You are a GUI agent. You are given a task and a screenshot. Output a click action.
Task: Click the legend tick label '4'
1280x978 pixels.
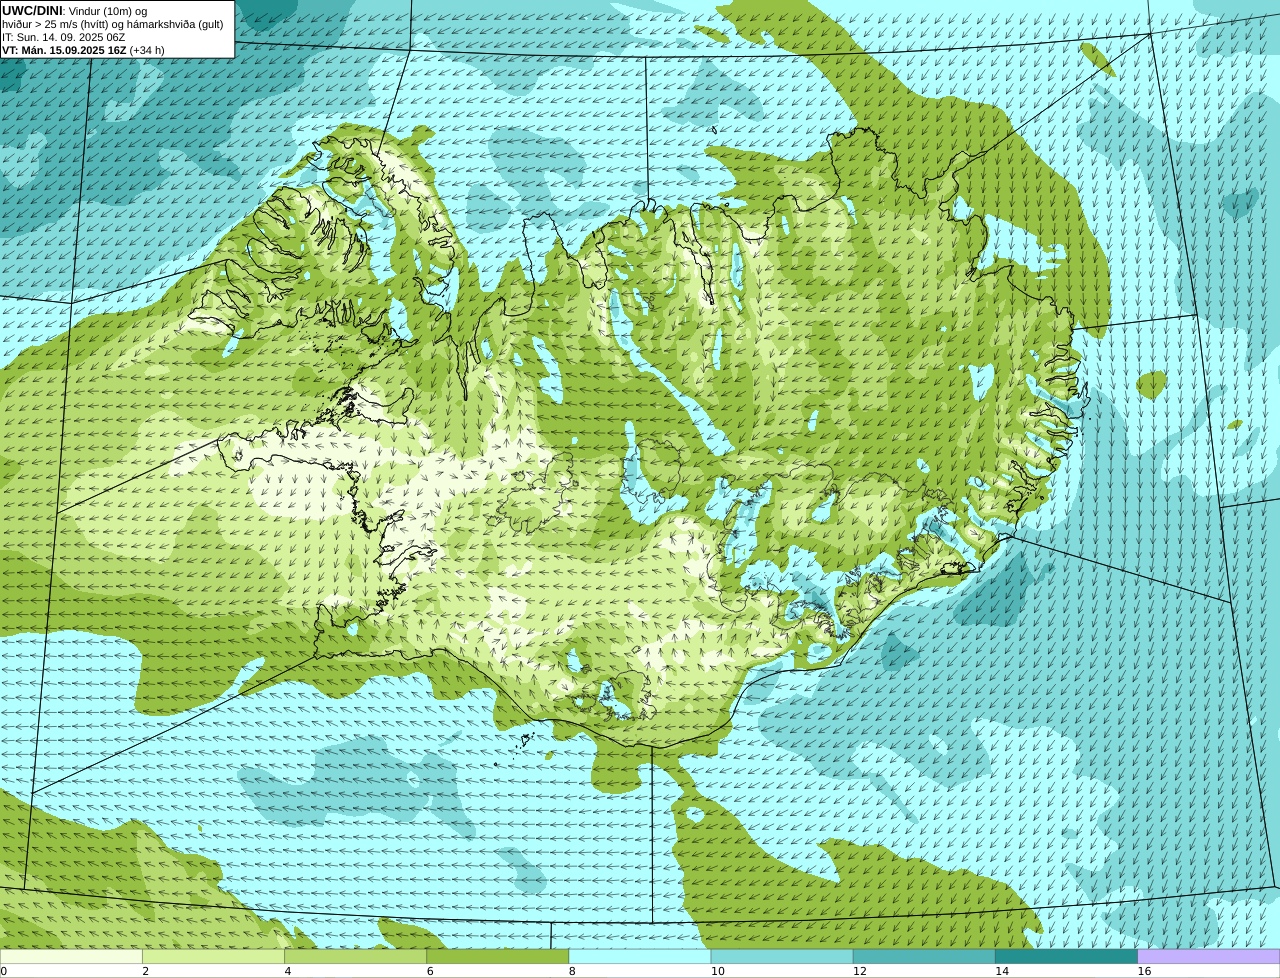tap(288, 971)
